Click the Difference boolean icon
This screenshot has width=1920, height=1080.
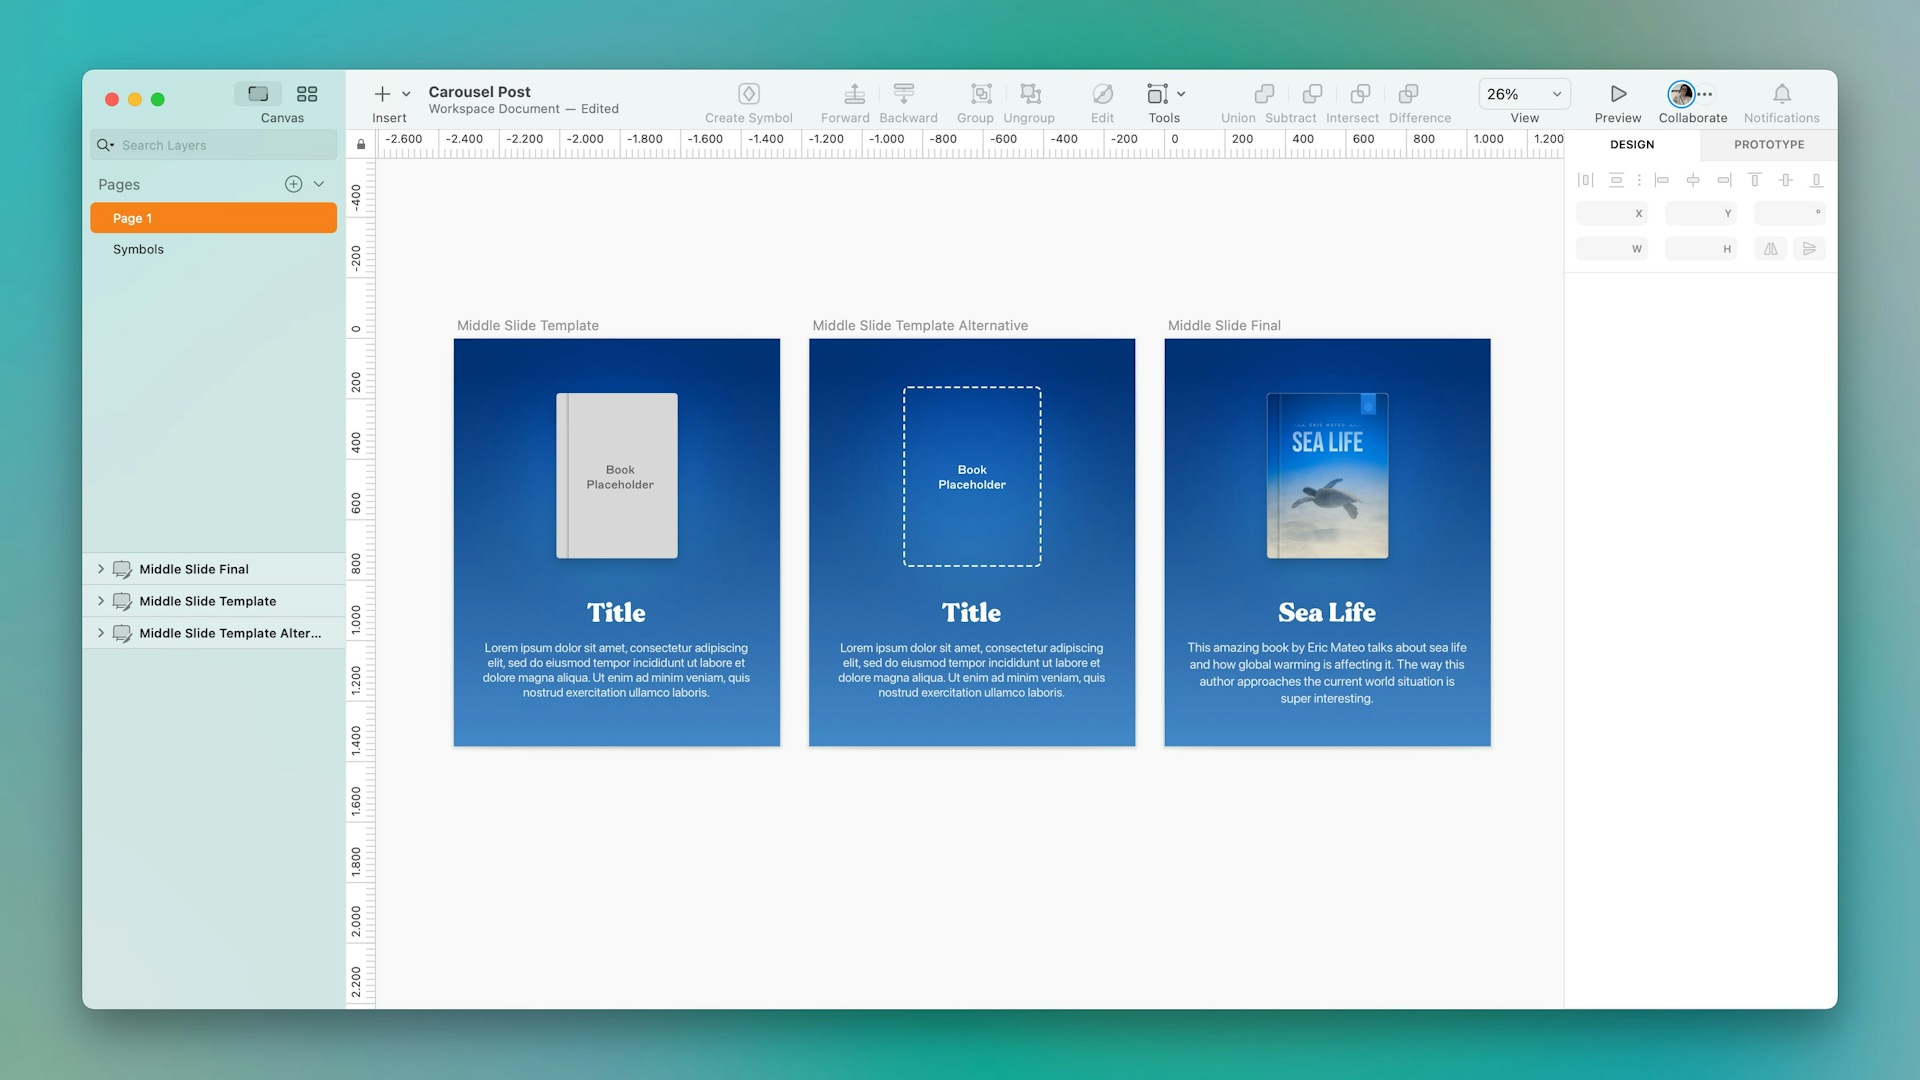[1410, 93]
